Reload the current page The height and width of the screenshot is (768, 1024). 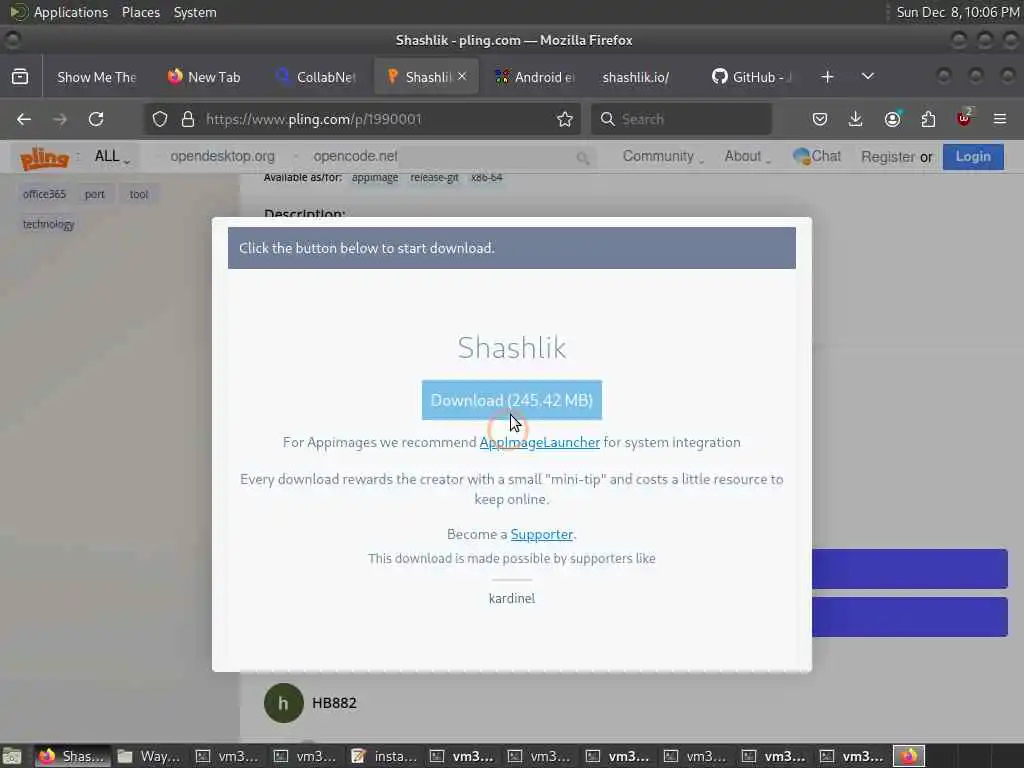pos(96,119)
